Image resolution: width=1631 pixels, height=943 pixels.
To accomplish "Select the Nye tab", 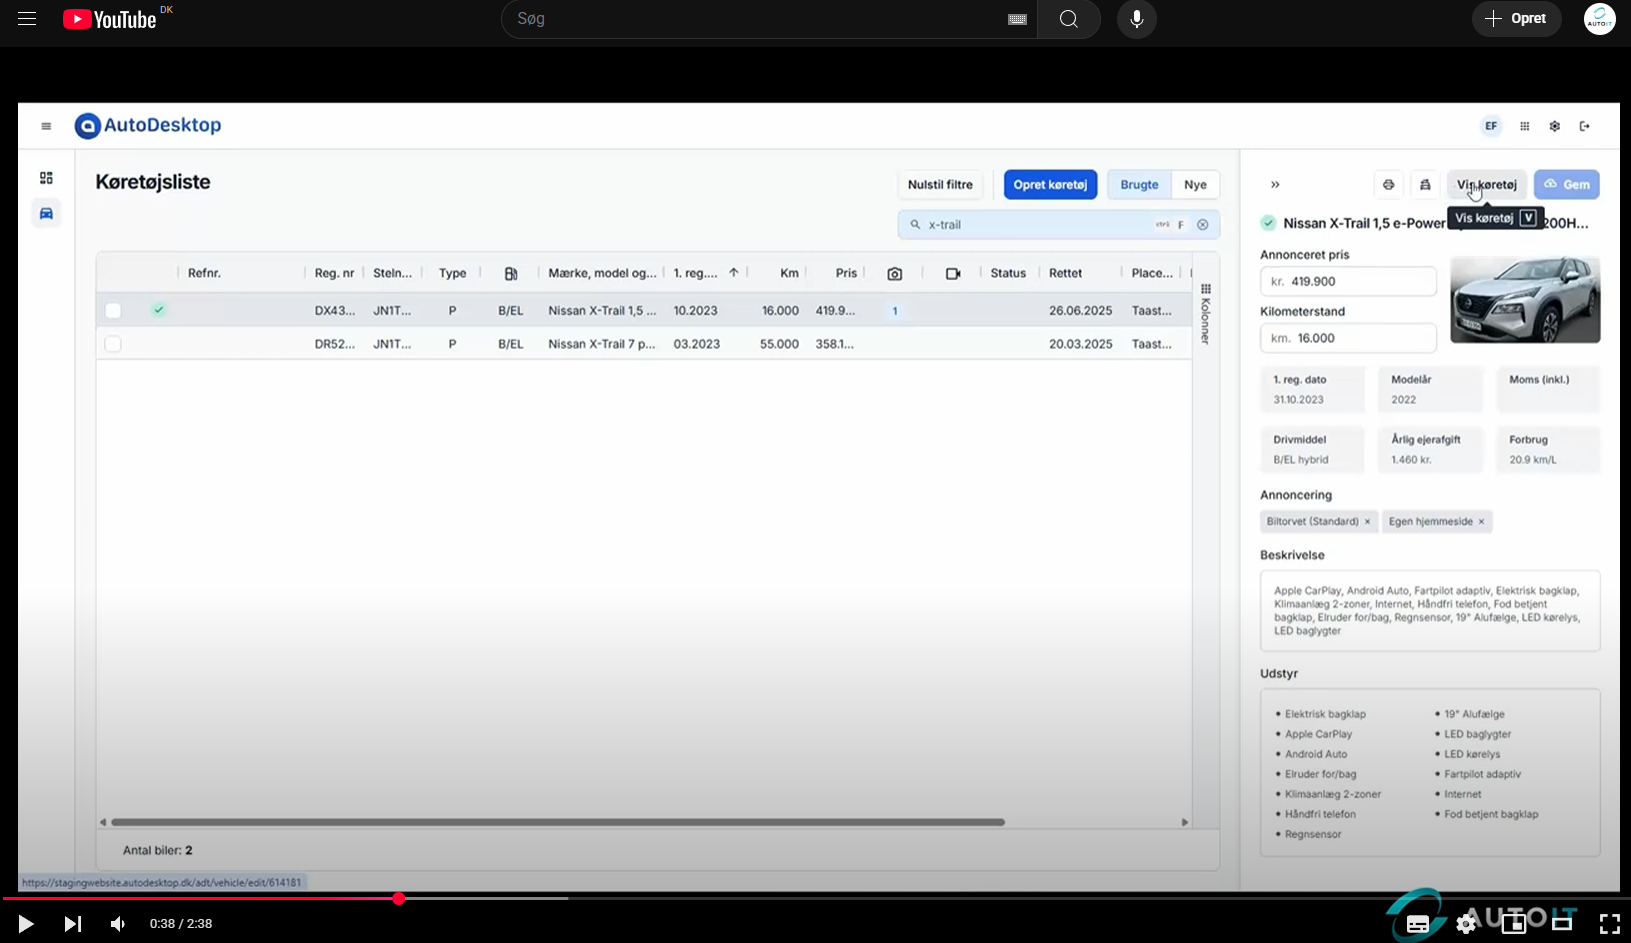I will pos(1195,185).
